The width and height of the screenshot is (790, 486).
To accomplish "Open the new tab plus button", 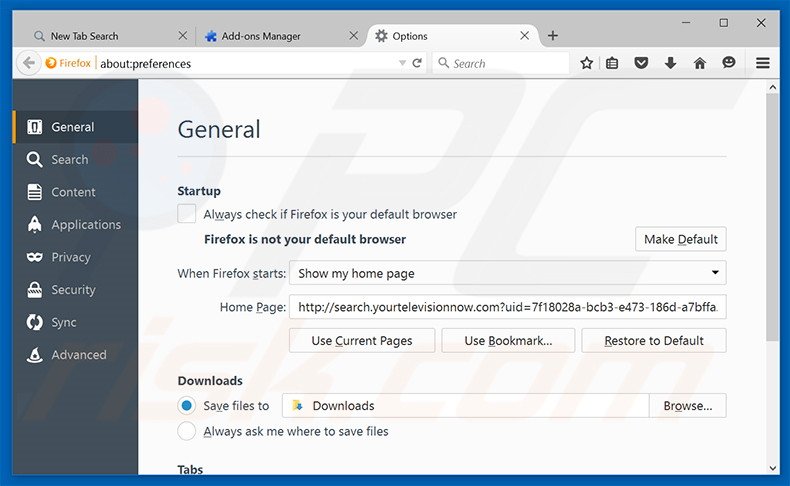I will 553,36.
